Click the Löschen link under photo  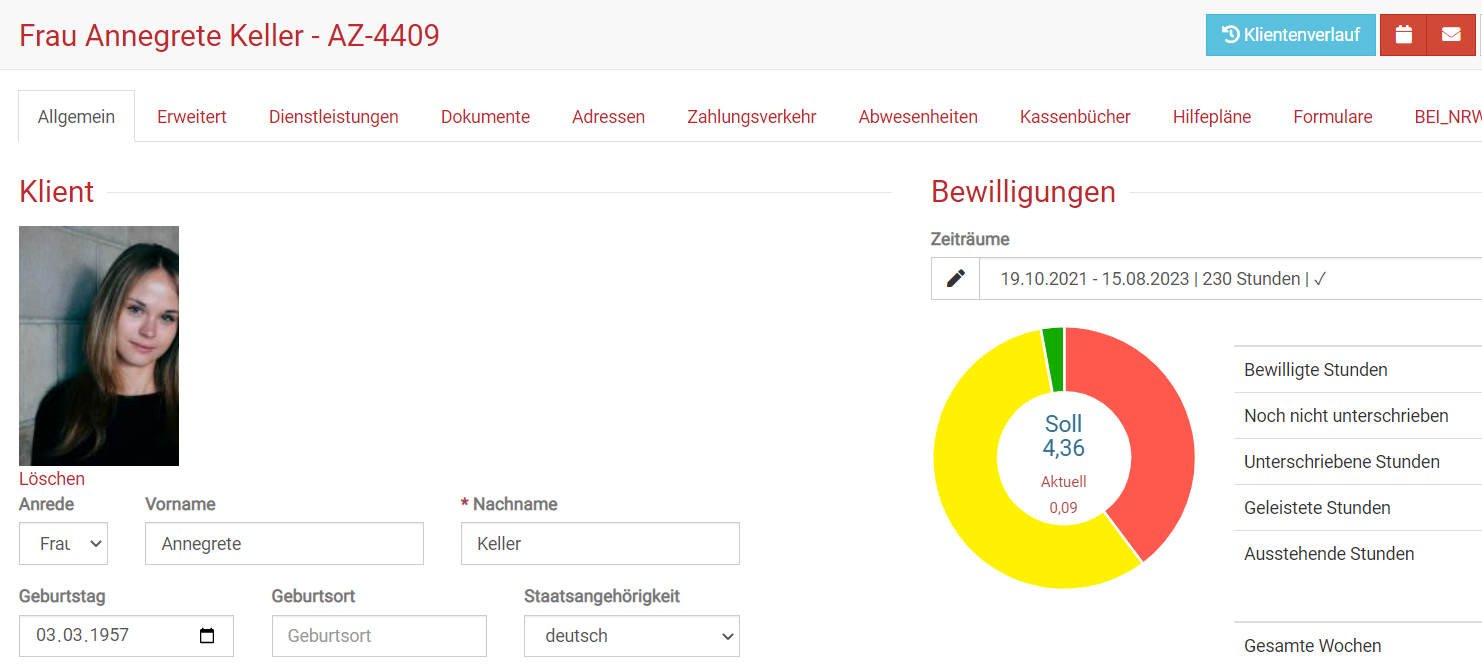(52, 479)
